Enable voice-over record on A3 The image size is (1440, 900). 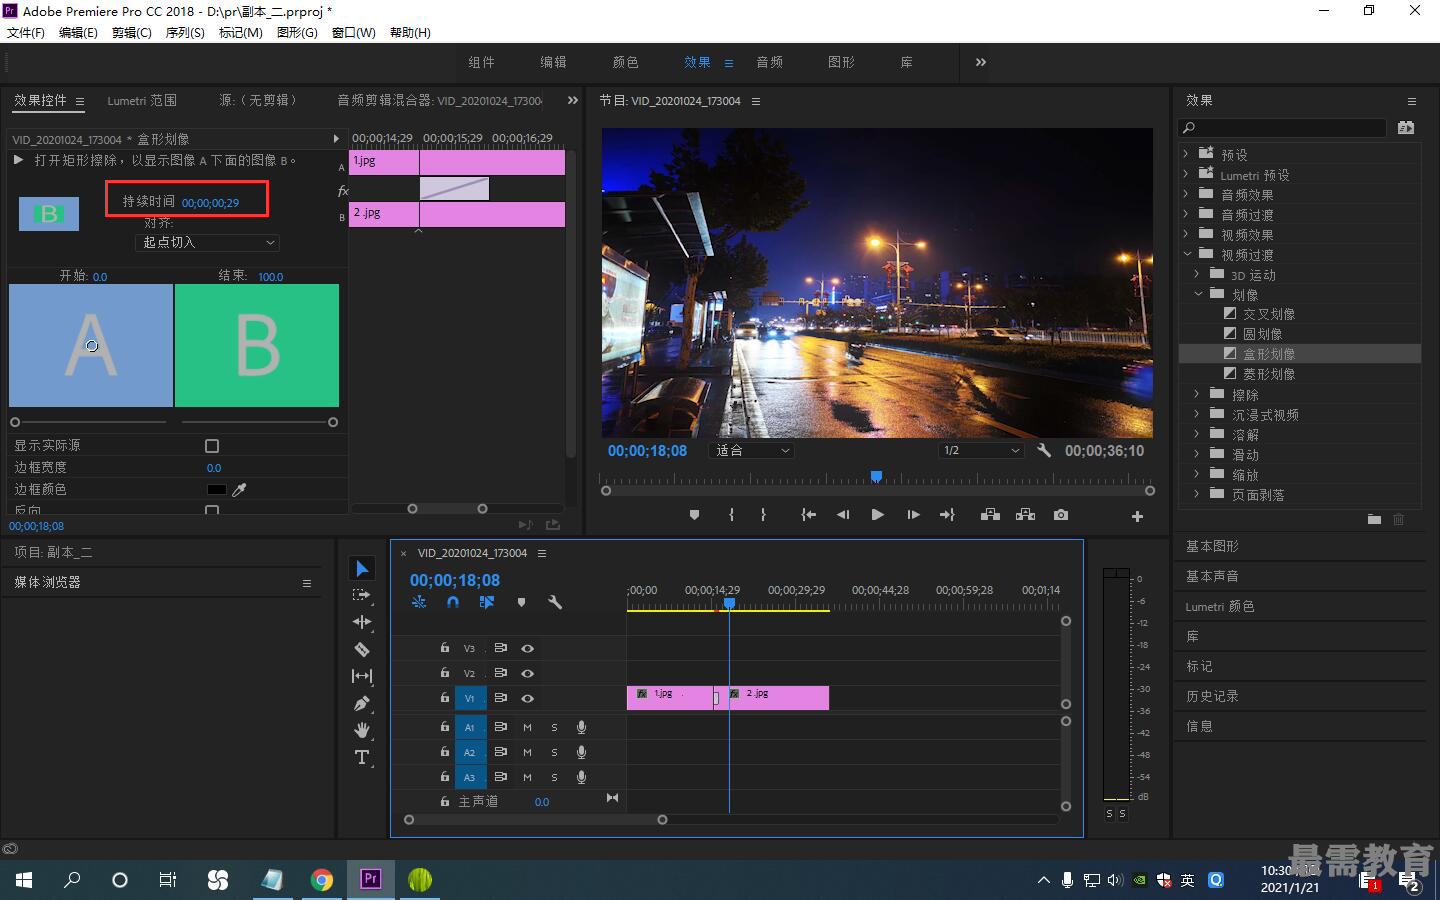[x=581, y=777]
